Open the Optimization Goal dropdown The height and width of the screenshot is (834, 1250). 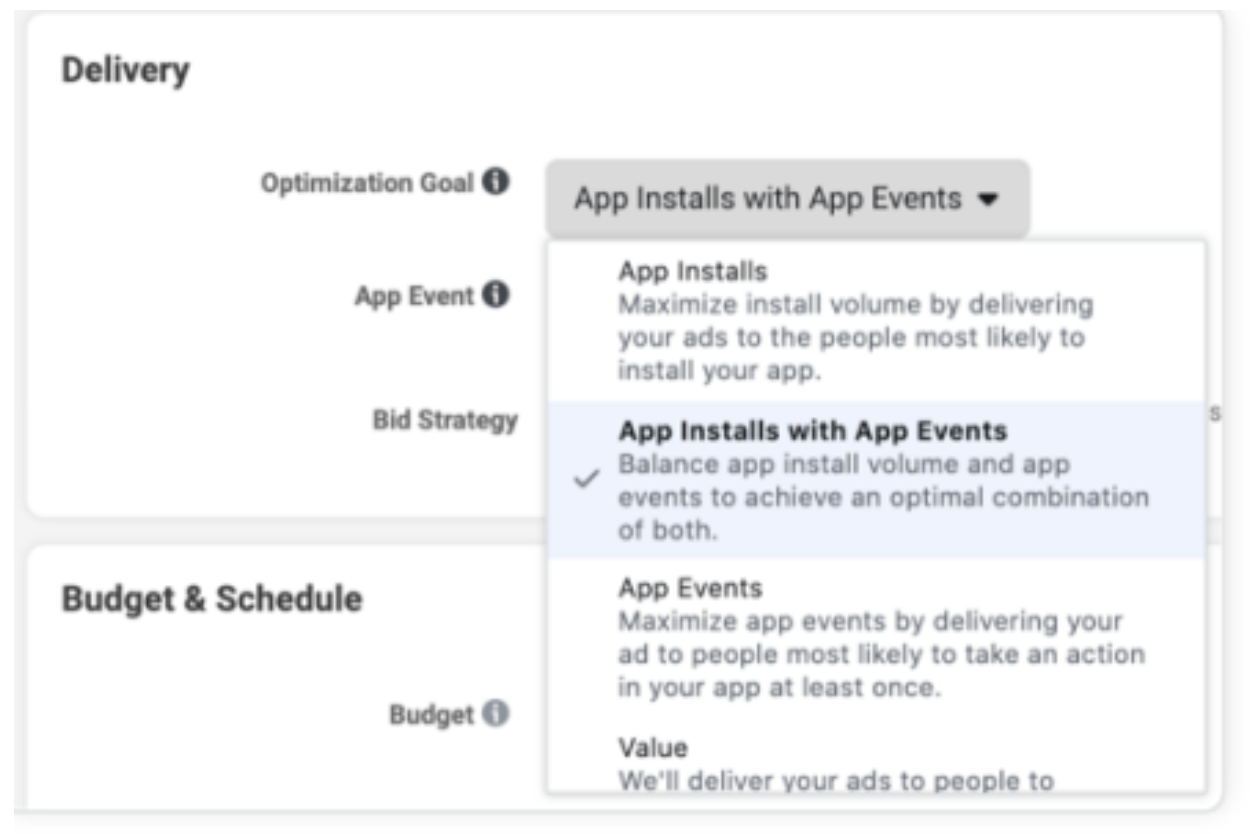tap(787, 198)
